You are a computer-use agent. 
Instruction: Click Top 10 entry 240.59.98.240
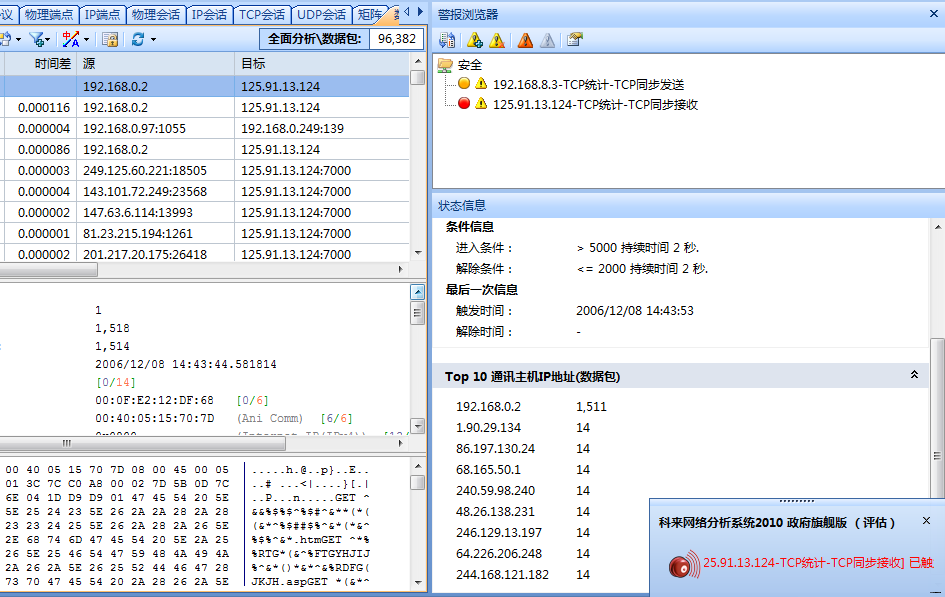pos(495,491)
